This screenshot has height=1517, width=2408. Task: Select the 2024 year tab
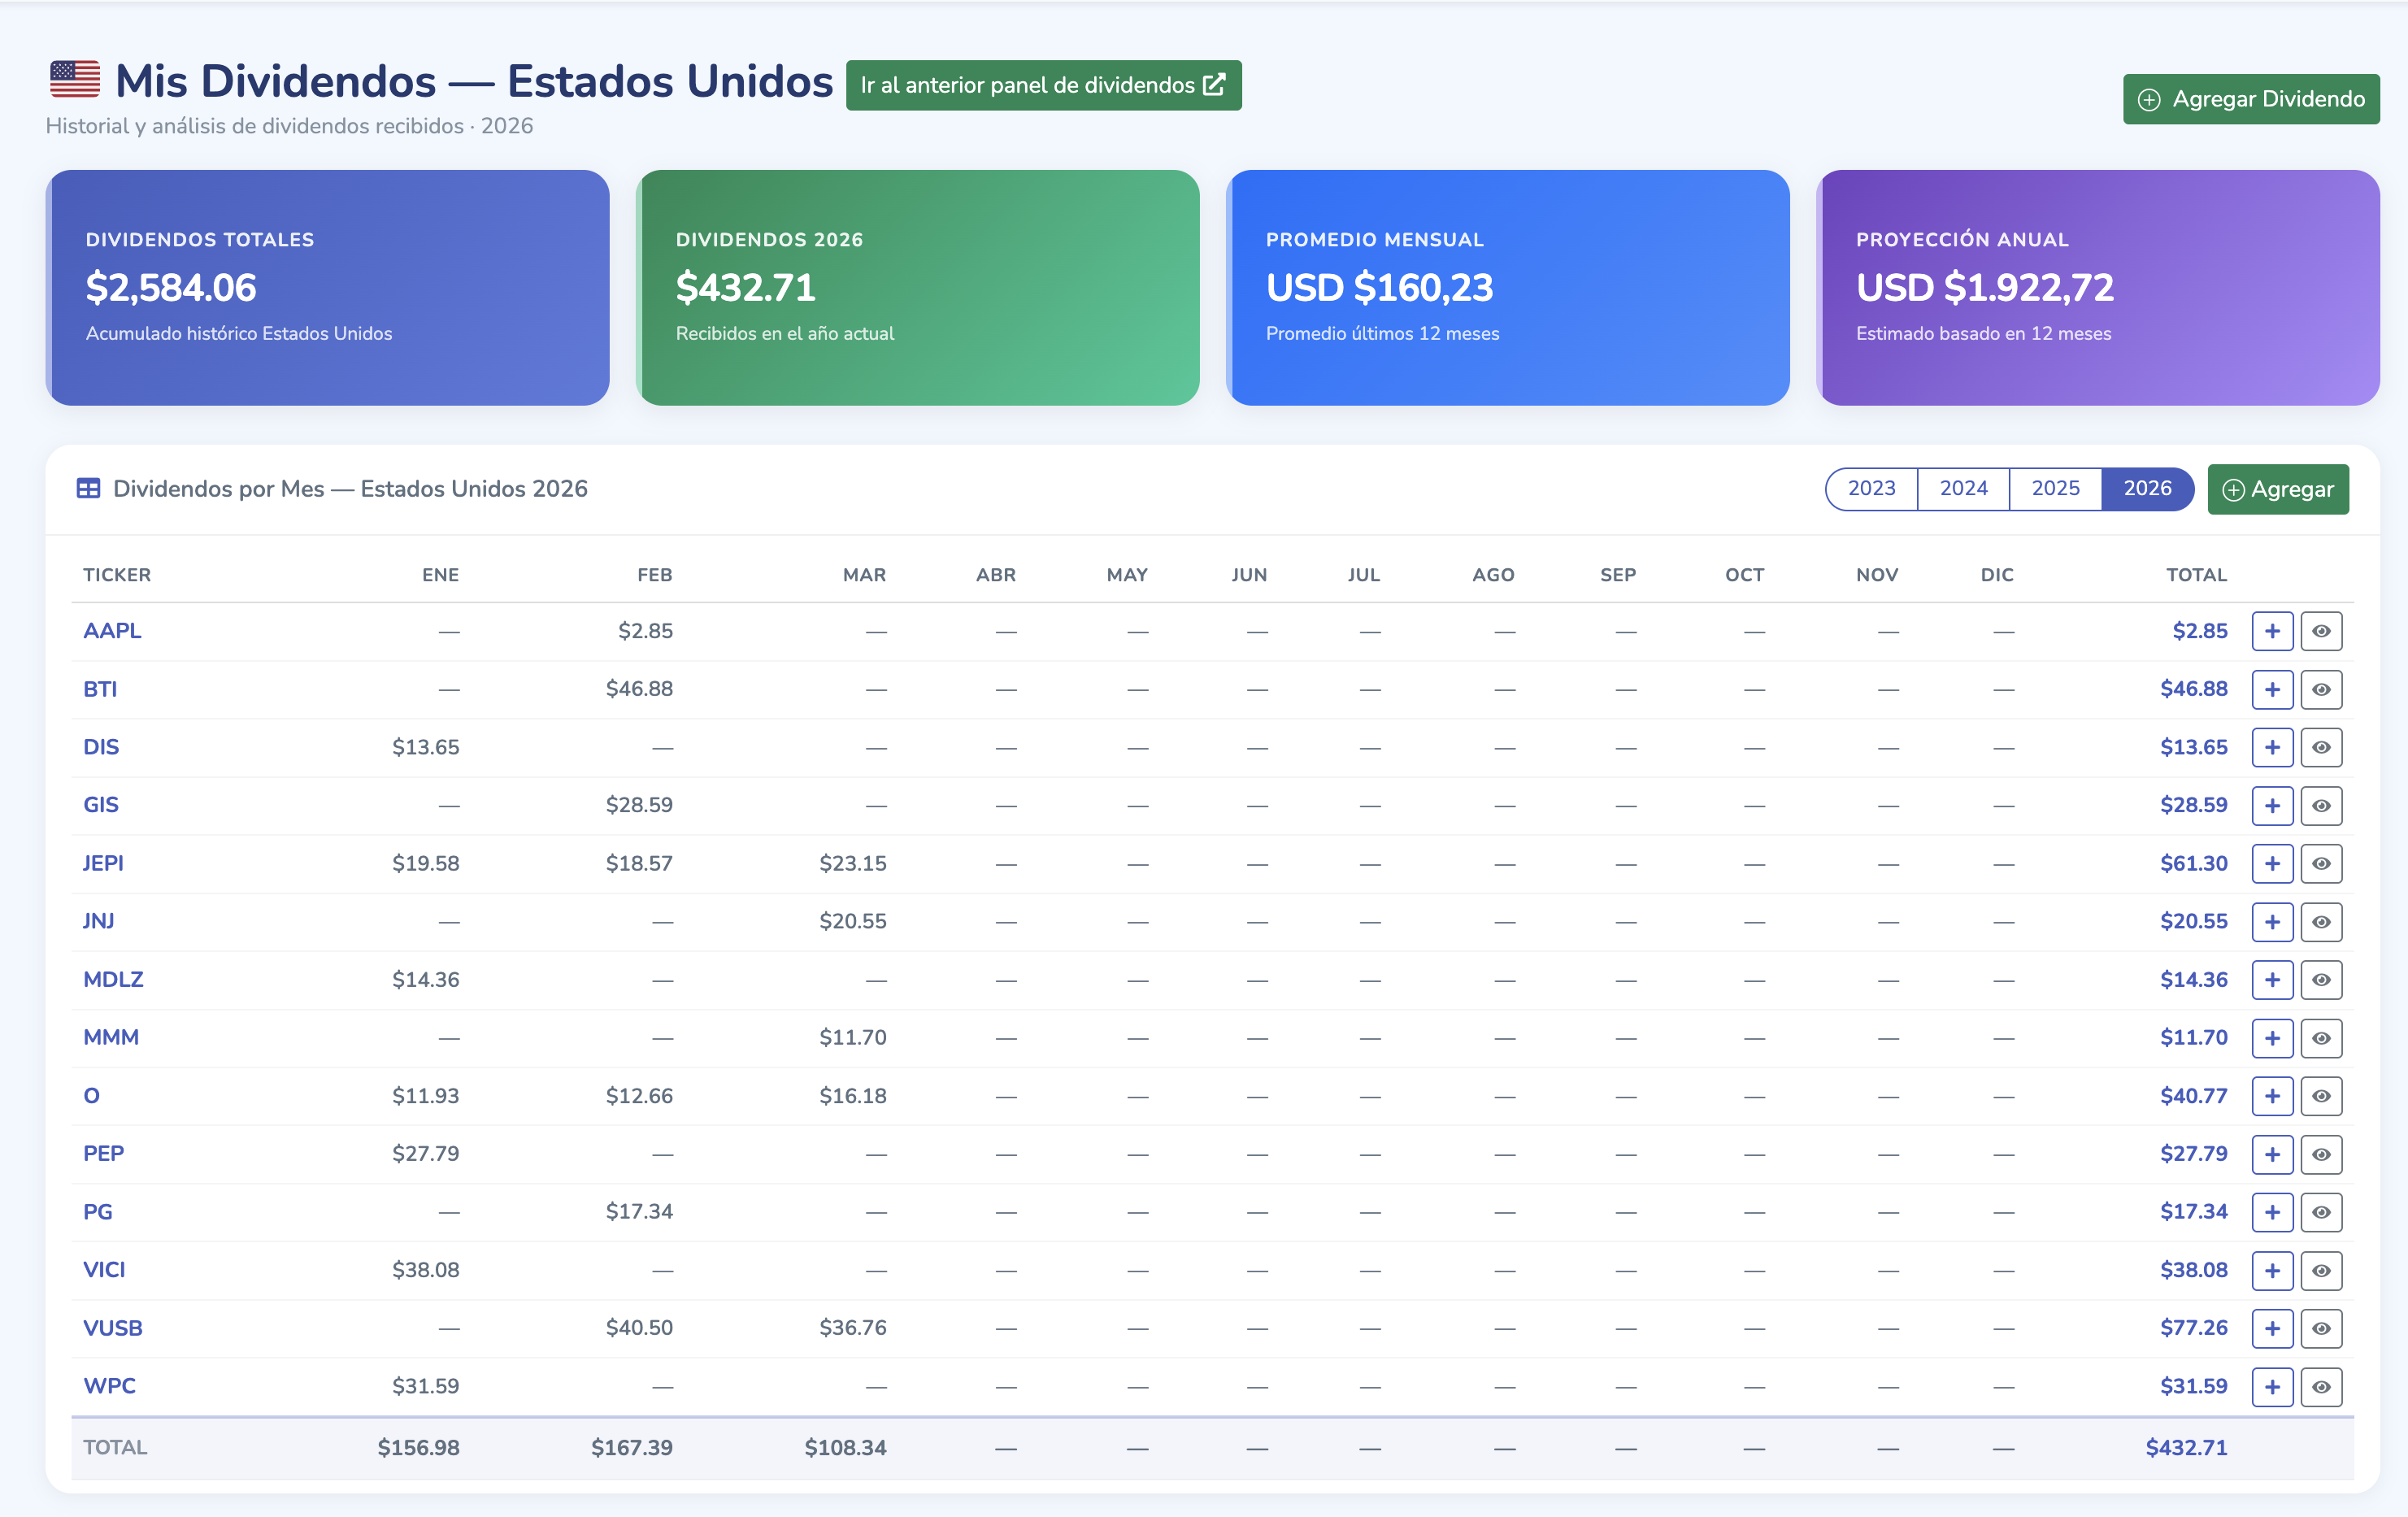coord(1963,488)
